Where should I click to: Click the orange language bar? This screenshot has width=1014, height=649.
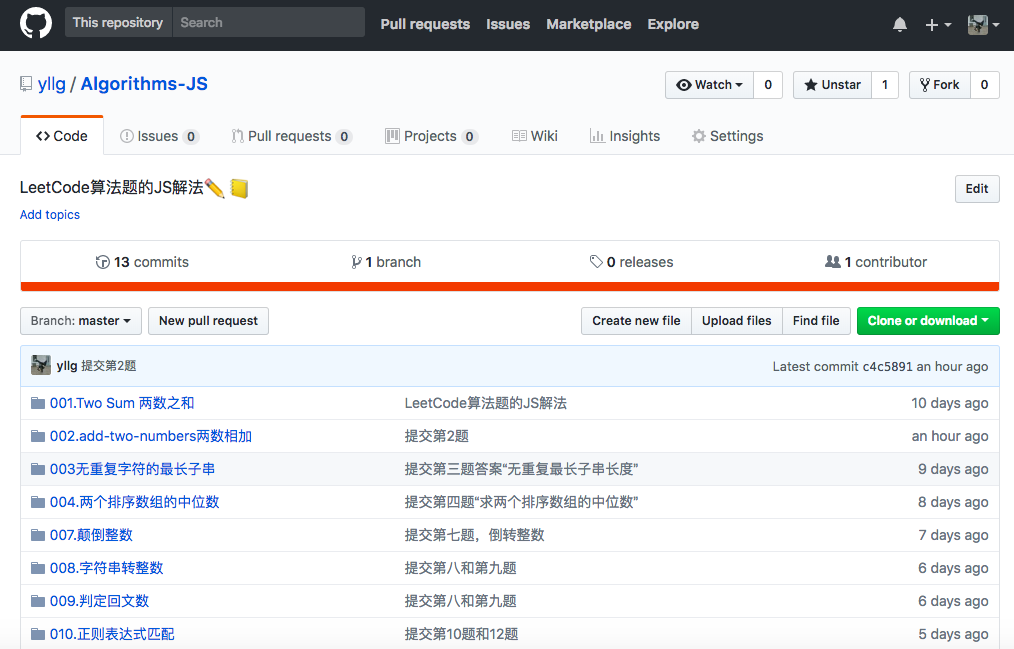click(x=510, y=286)
